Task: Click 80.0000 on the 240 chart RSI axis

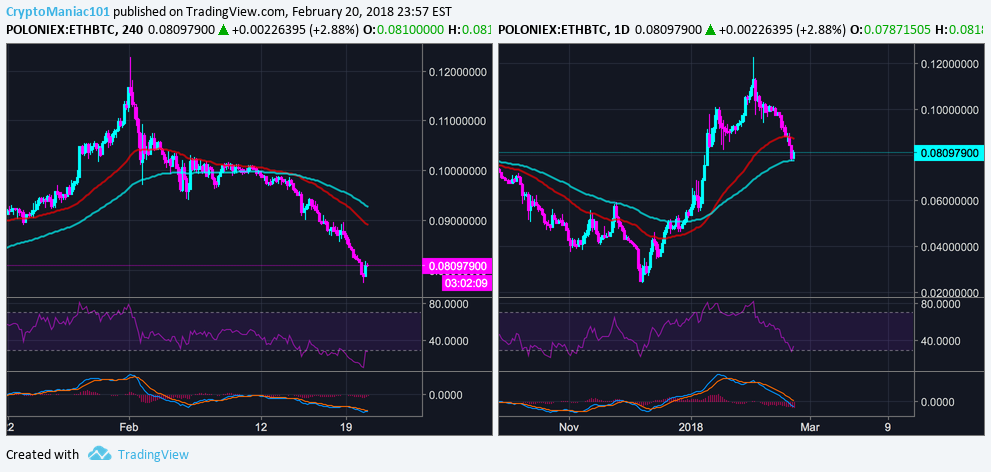Action: tap(449, 304)
